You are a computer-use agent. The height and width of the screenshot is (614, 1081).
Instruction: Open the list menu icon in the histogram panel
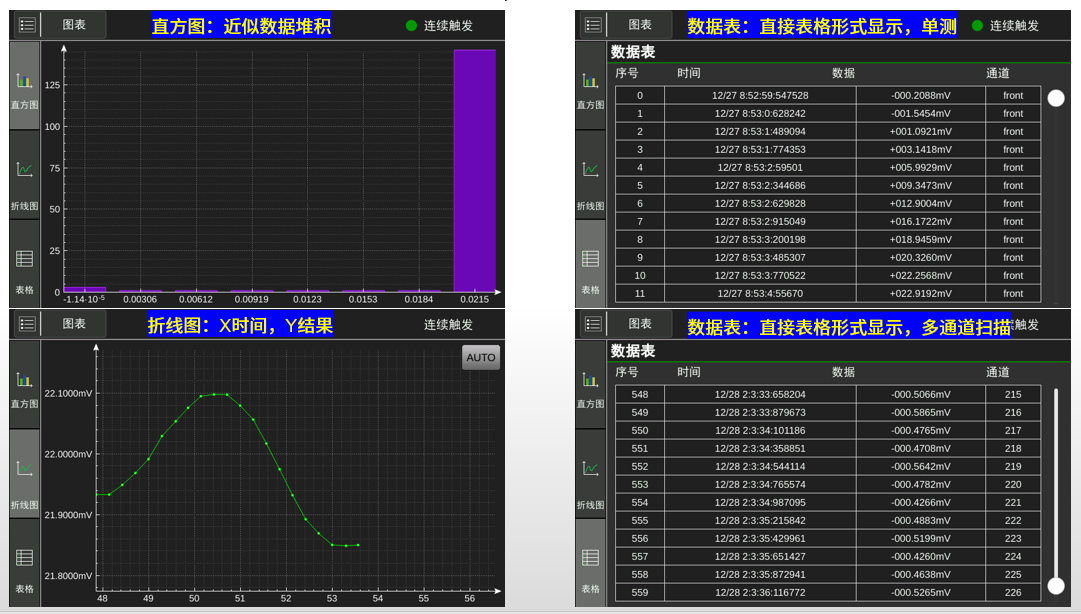(27, 25)
